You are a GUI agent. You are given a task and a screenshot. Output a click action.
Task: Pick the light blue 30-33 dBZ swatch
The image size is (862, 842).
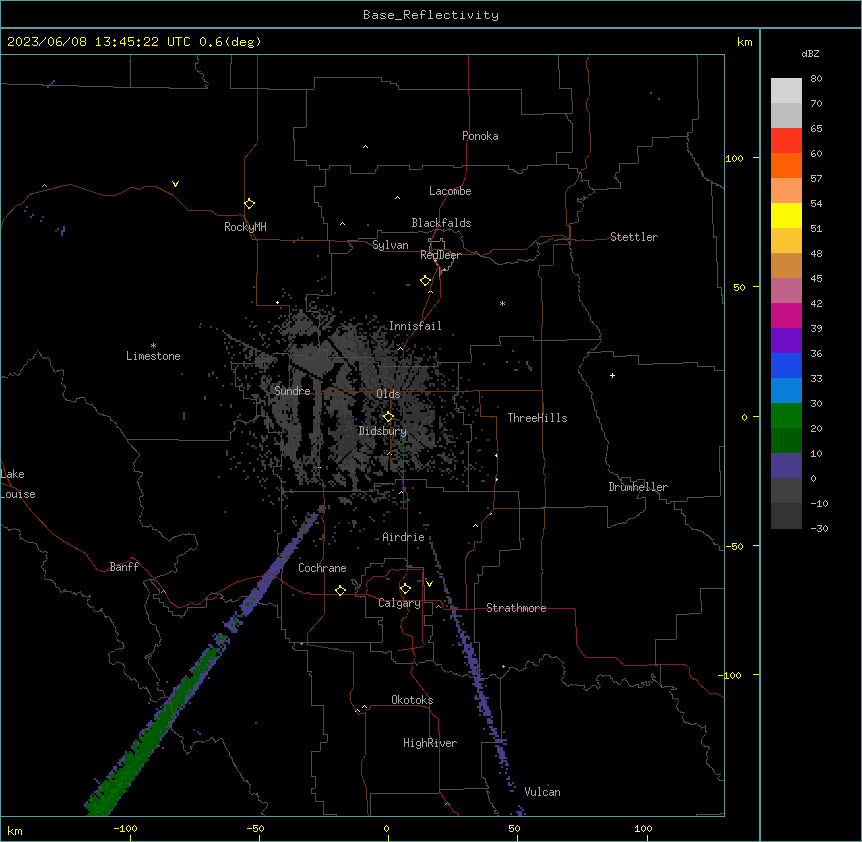tap(786, 391)
